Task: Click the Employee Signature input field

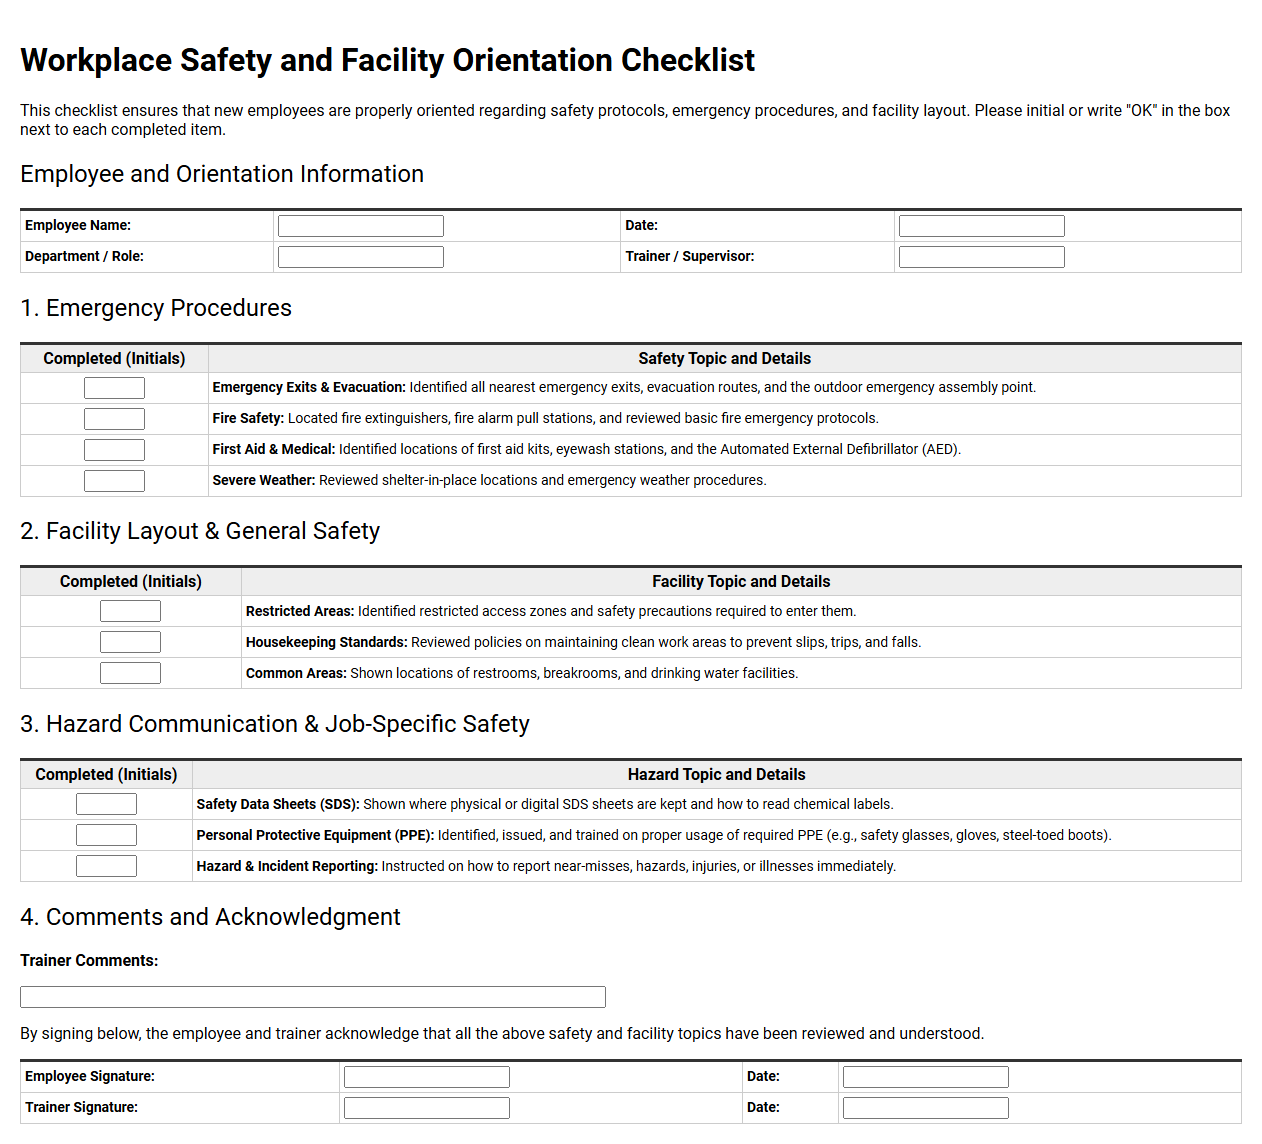Action: 426,1077
